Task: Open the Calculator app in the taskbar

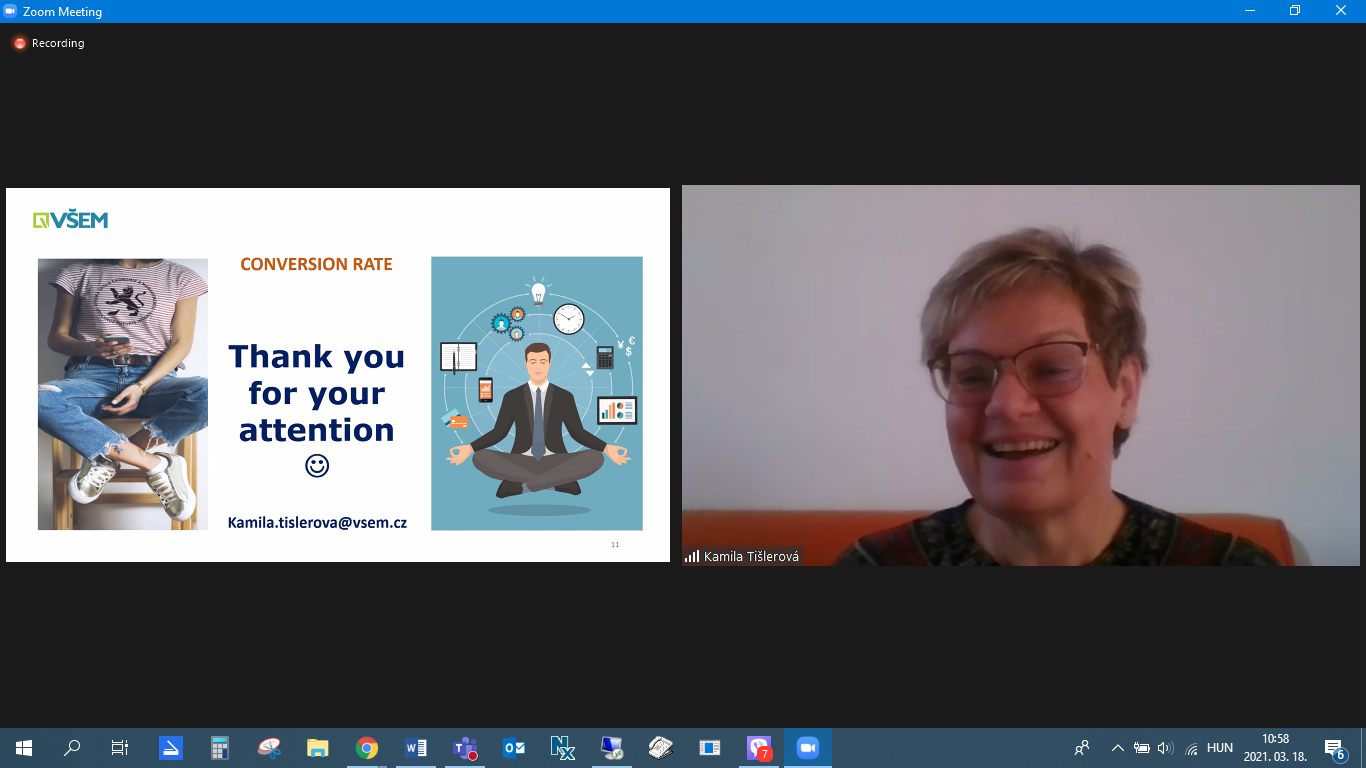Action: tap(220, 748)
